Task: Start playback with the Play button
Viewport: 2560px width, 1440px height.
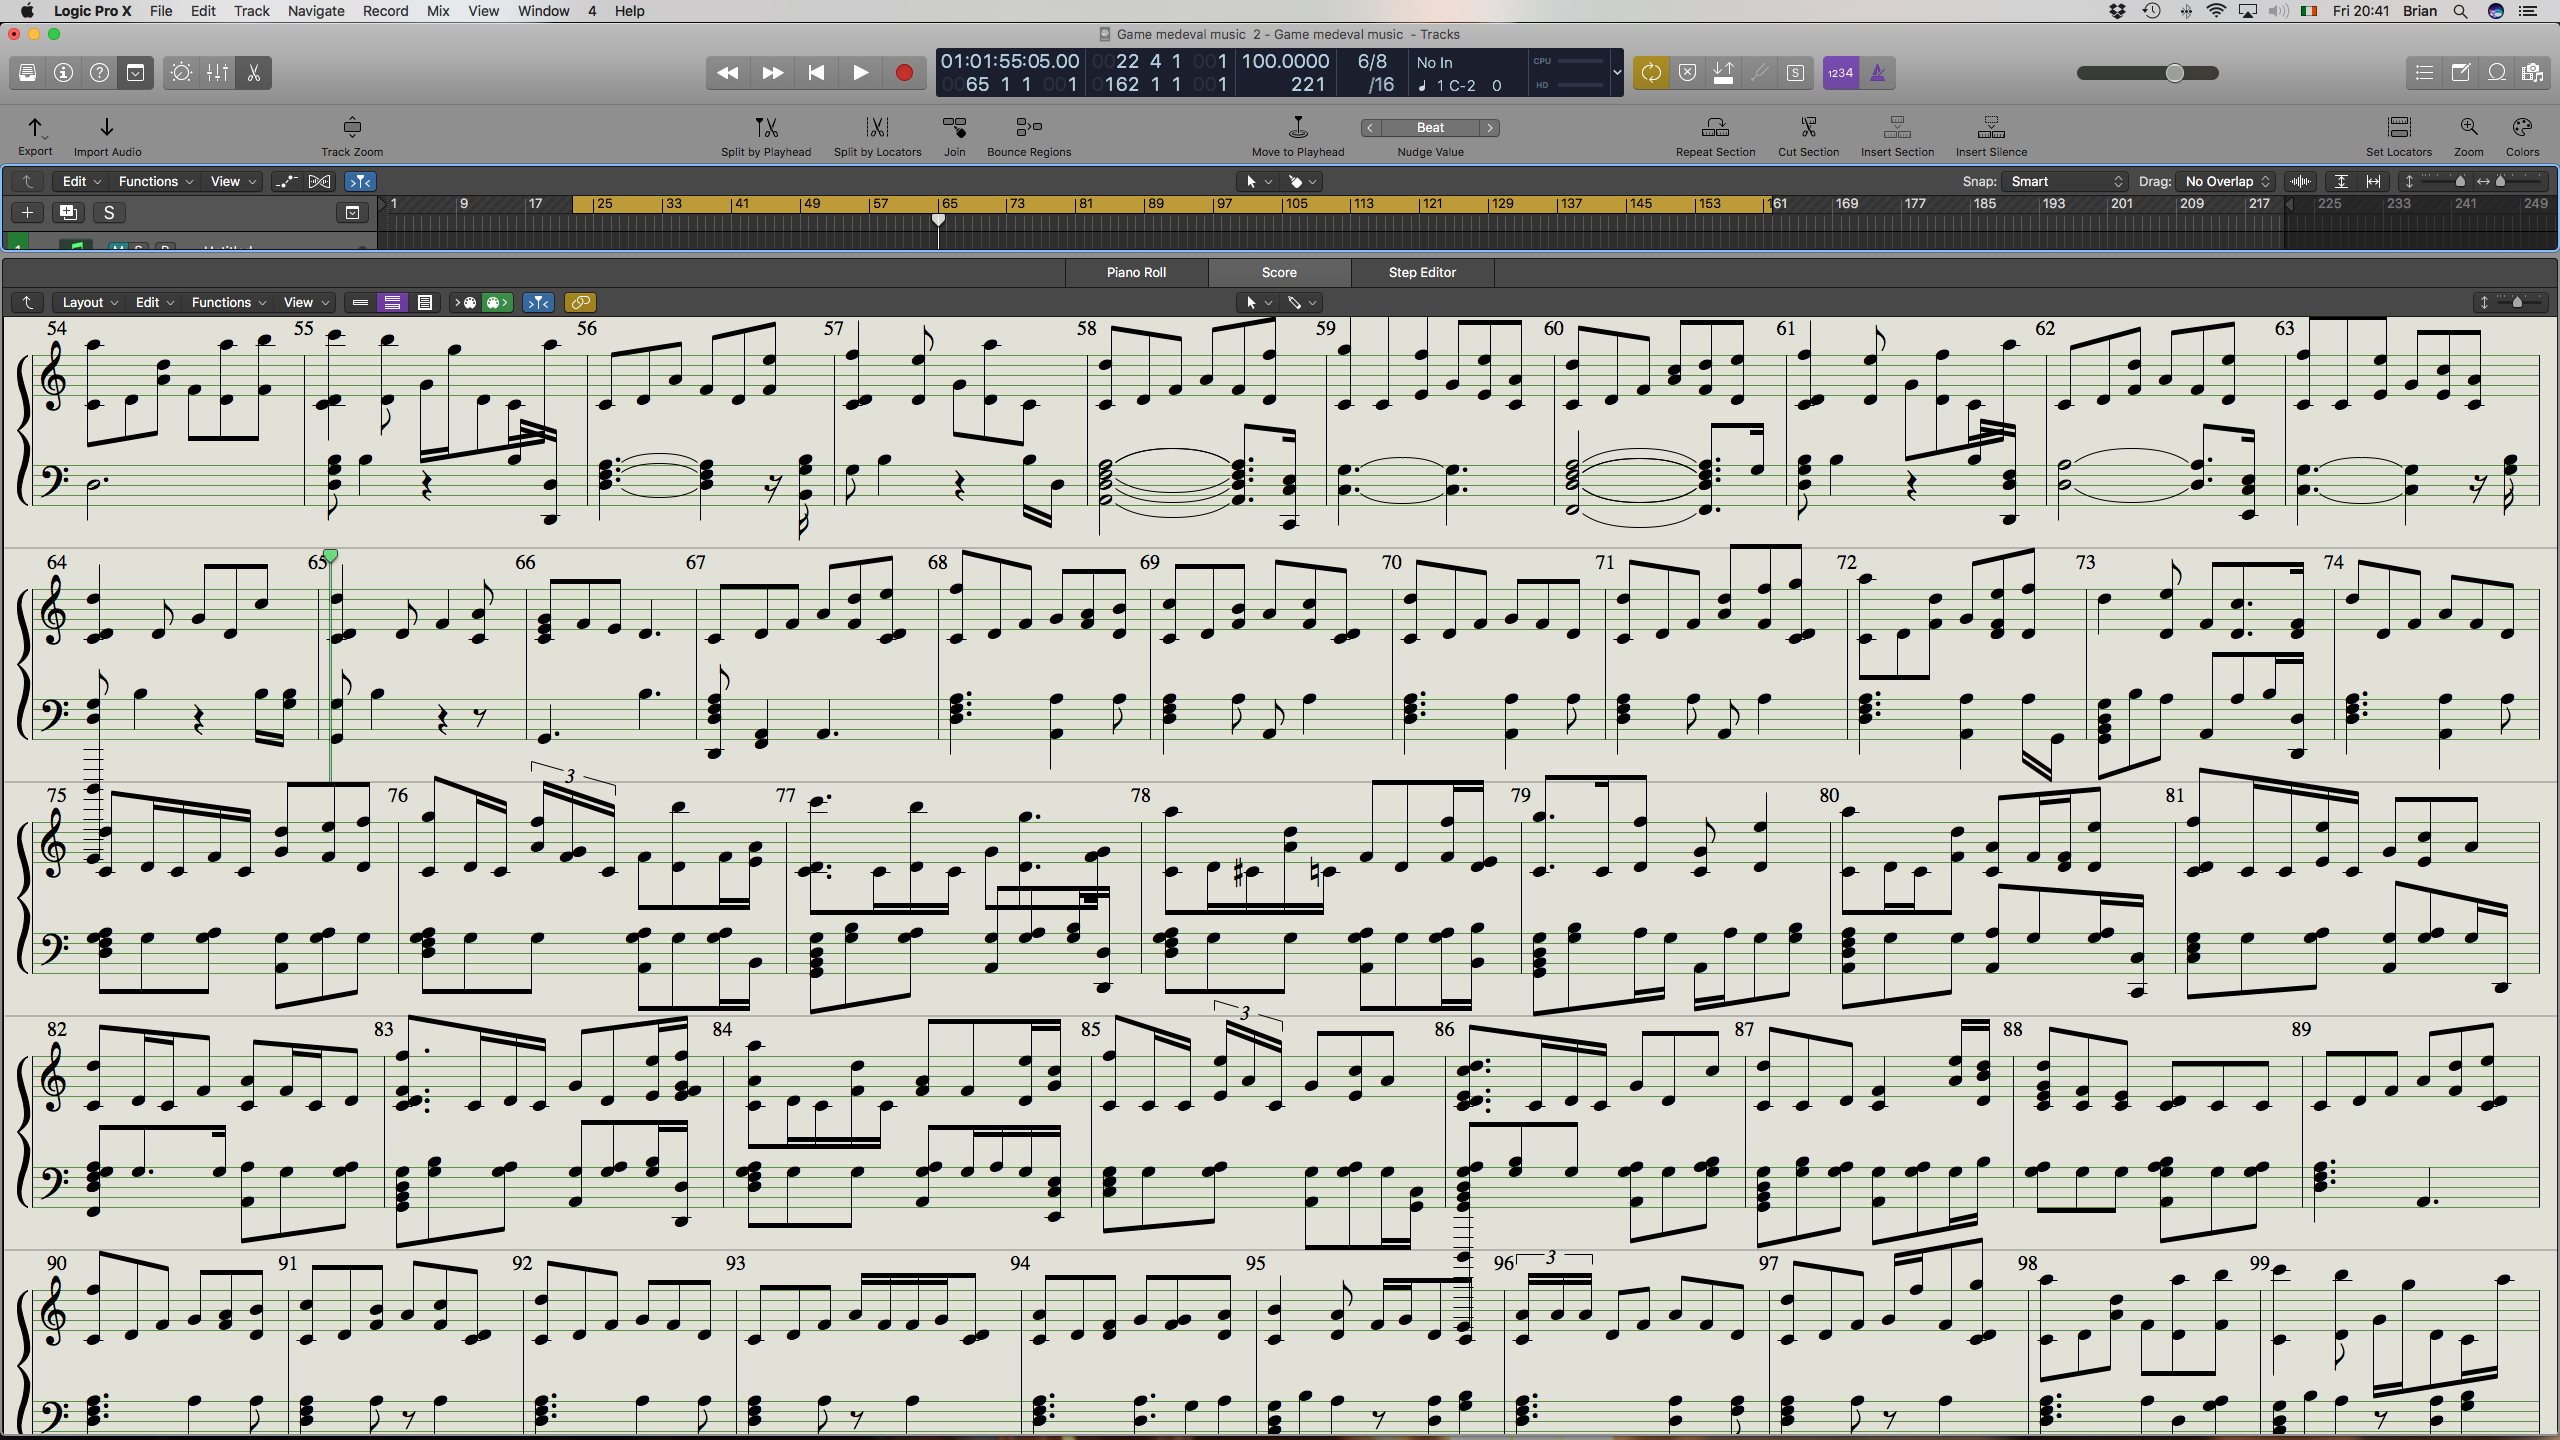Action: 860,73
